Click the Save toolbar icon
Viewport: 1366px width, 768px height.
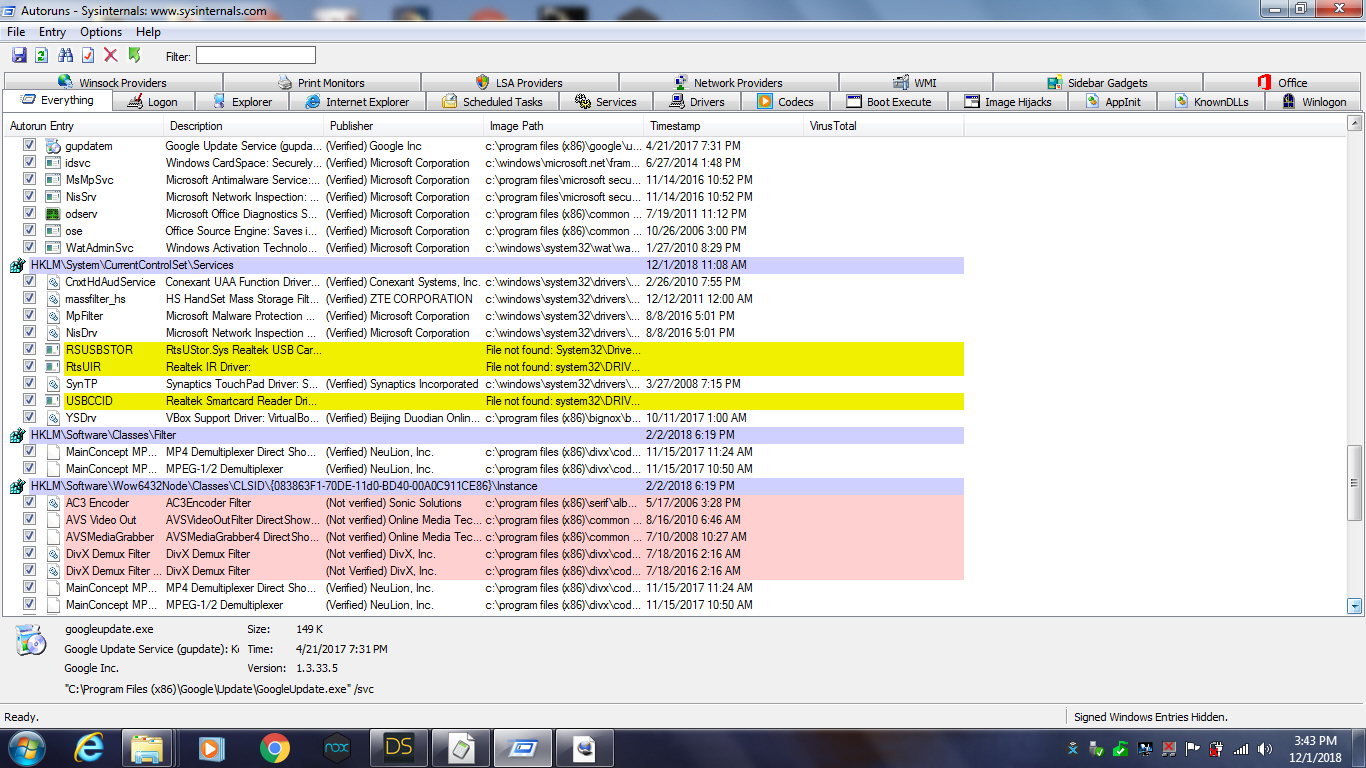(x=19, y=55)
